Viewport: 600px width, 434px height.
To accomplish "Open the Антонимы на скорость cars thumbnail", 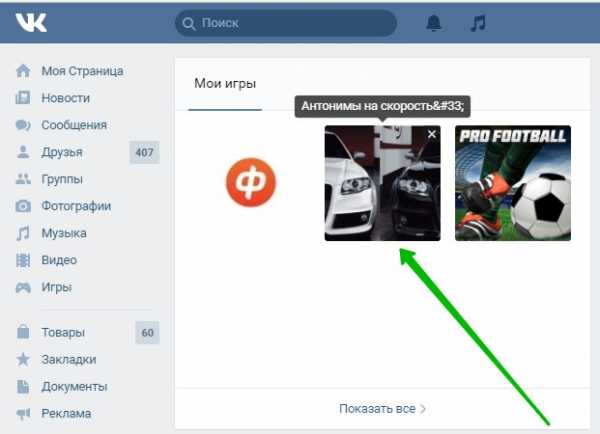I will pyautogui.click(x=382, y=183).
